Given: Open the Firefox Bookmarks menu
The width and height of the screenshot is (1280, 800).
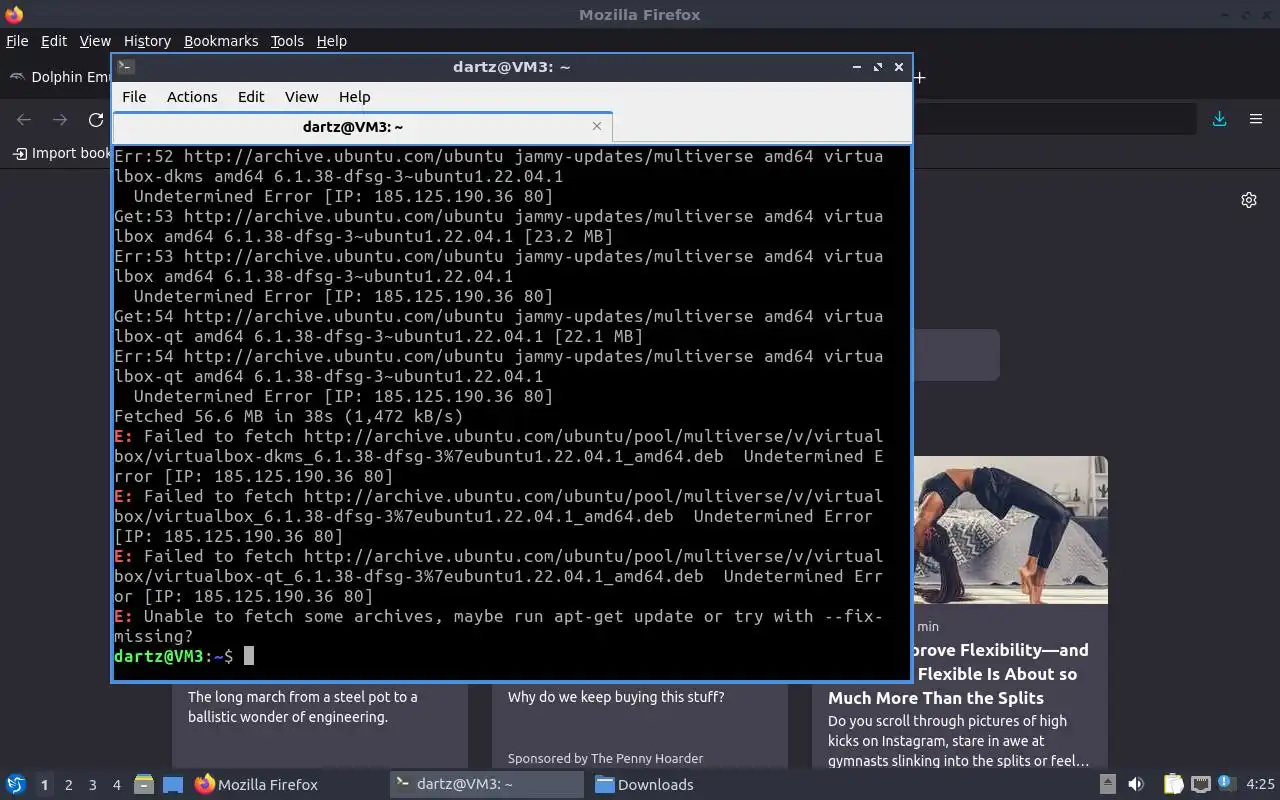Looking at the screenshot, I should (221, 41).
